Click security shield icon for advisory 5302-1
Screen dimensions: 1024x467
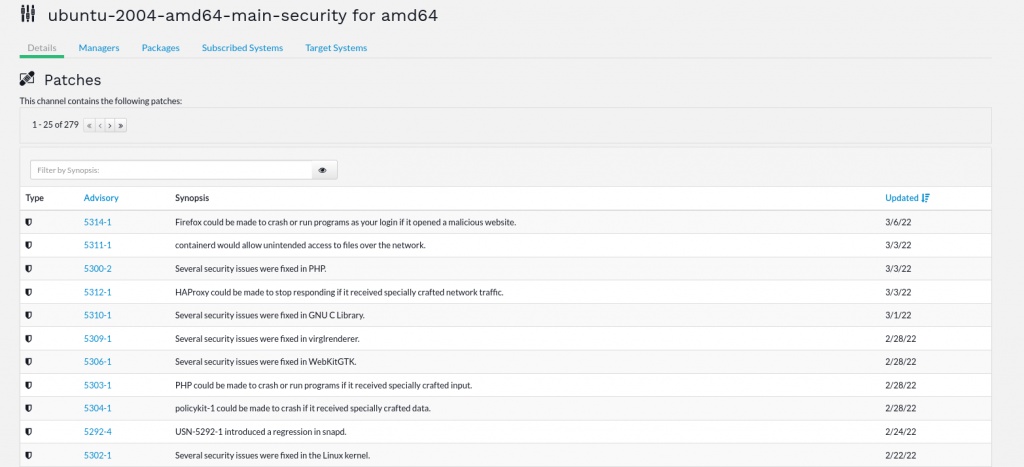(29, 455)
